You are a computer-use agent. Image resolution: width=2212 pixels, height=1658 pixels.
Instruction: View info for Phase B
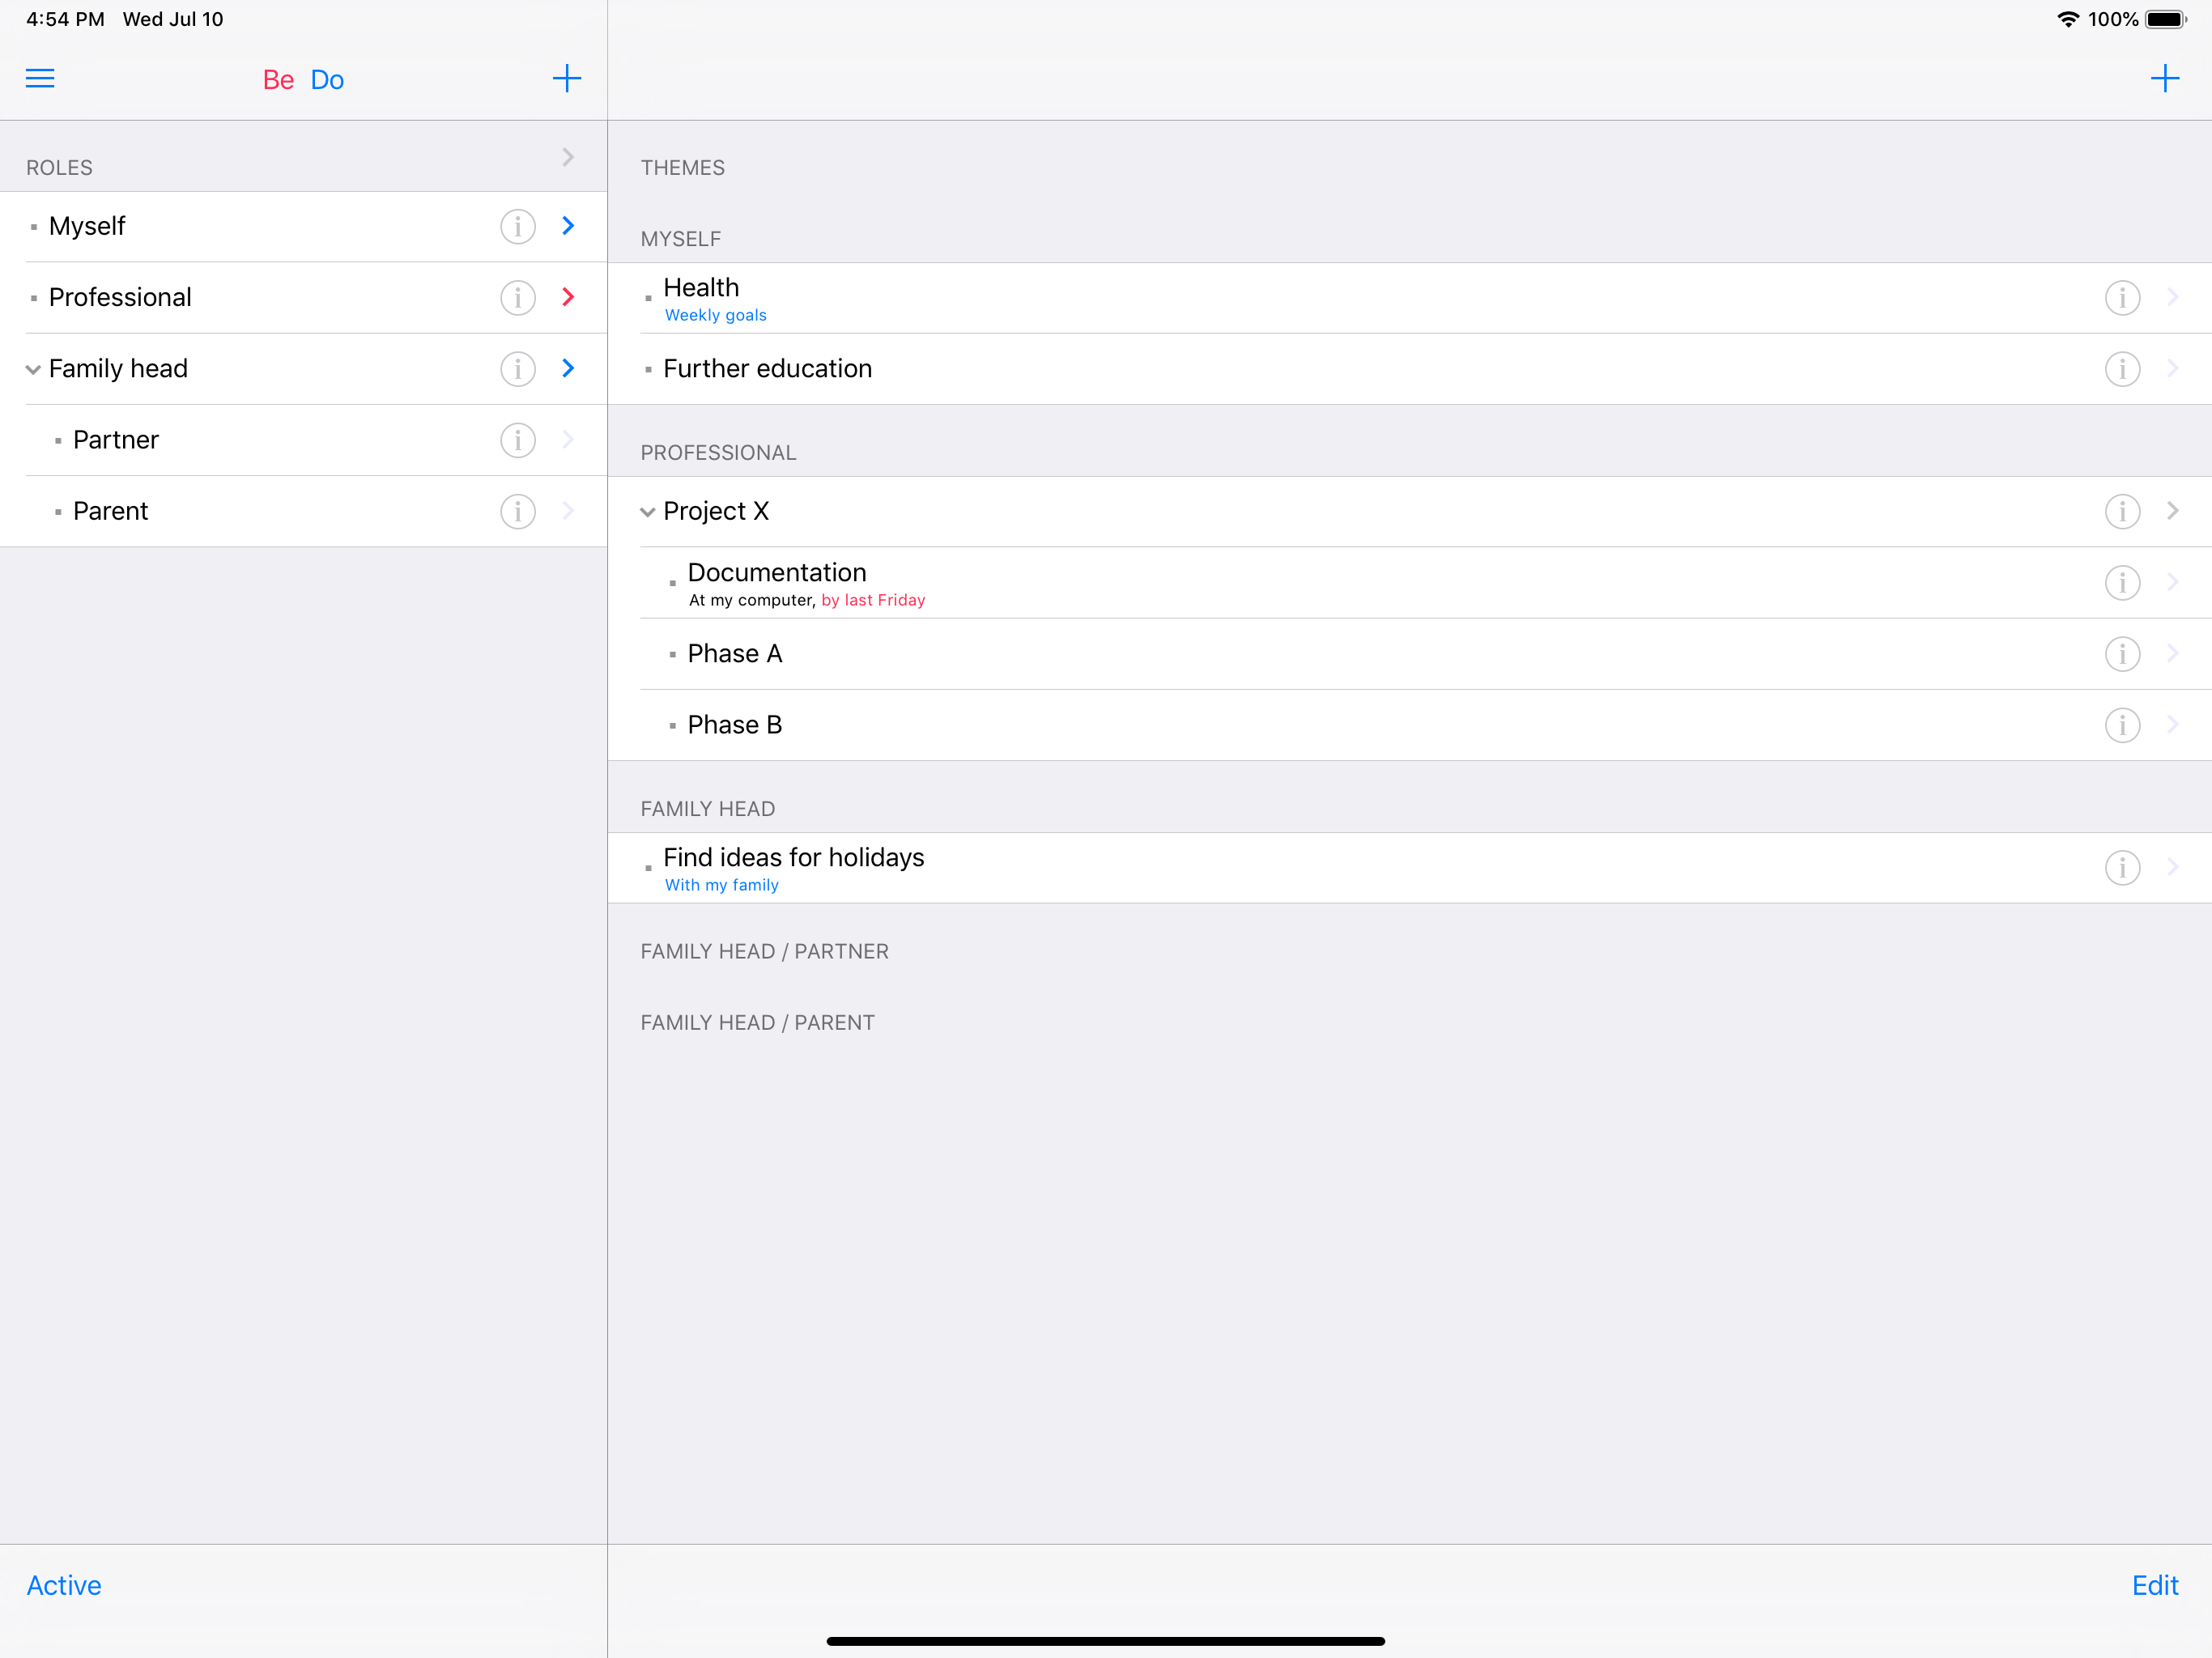pyautogui.click(x=2122, y=725)
